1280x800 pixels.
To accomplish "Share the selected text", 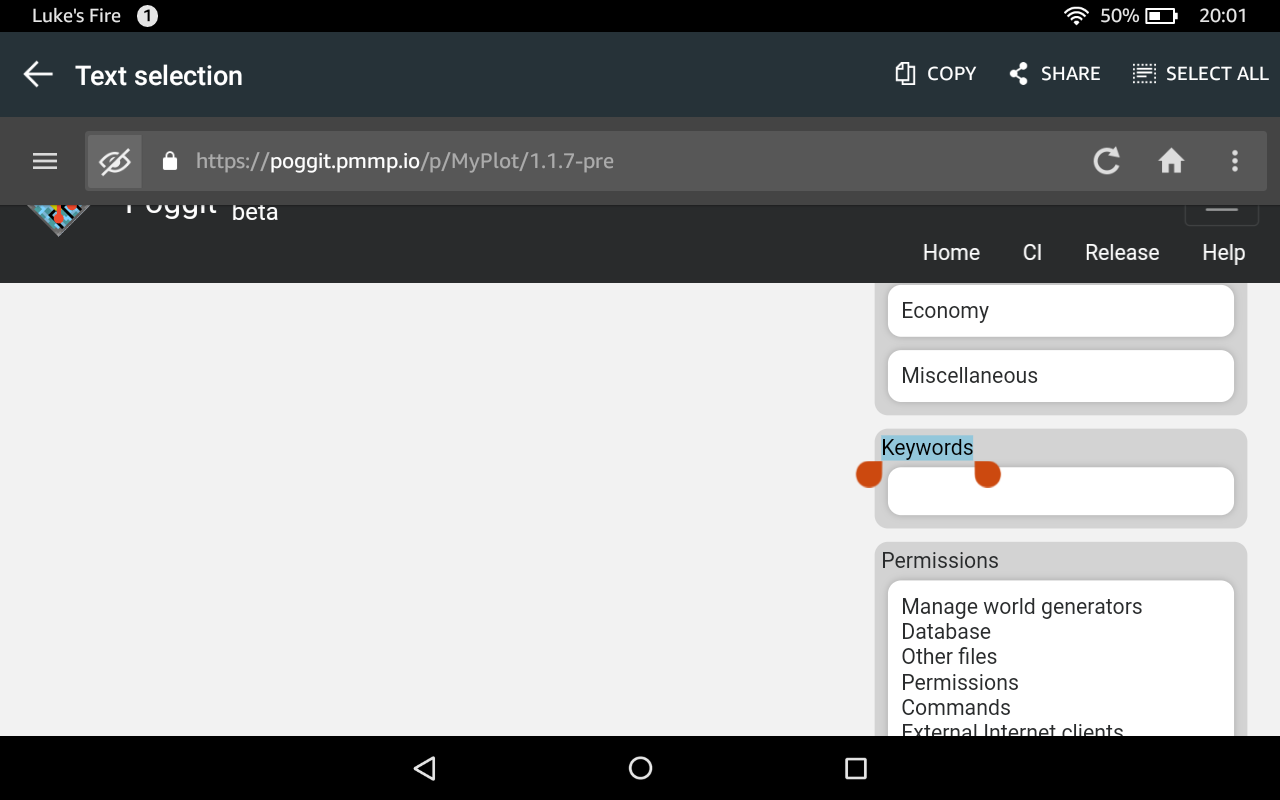I will coord(1054,74).
